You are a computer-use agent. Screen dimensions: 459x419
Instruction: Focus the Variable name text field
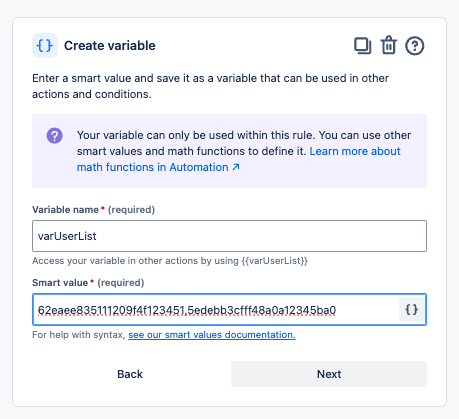point(229,236)
